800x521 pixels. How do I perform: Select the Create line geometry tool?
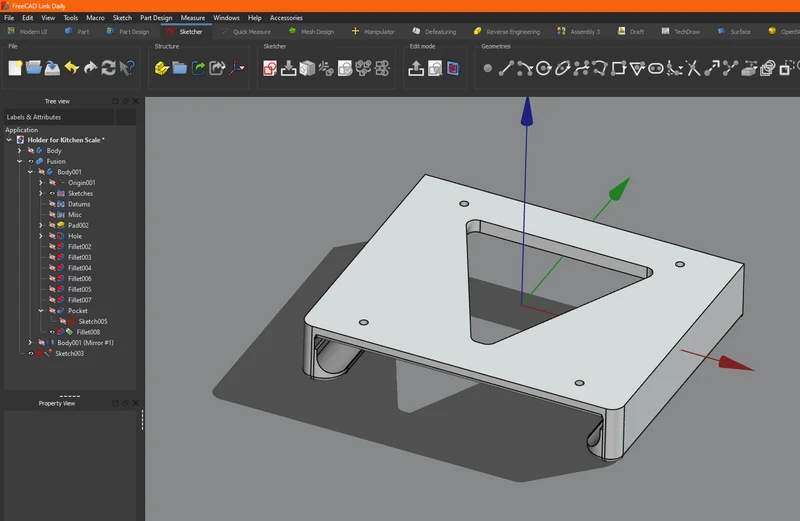[x=506, y=68]
